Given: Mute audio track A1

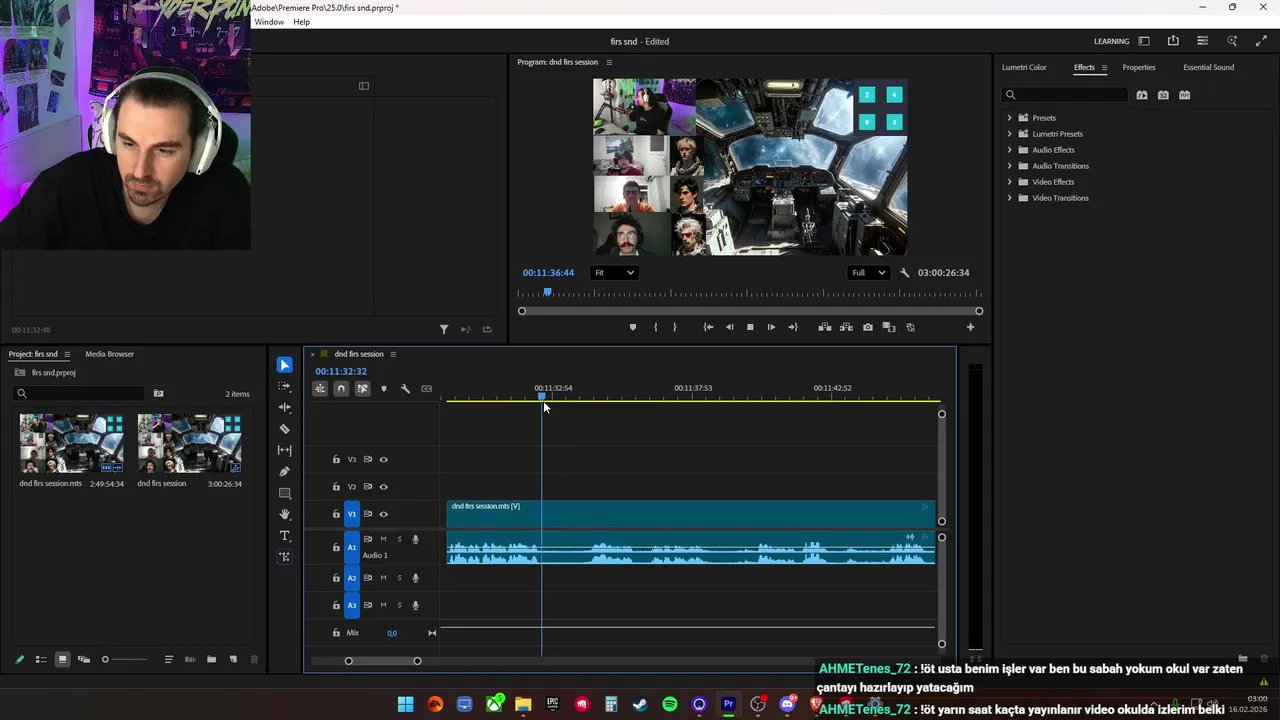Looking at the screenshot, I should click(383, 539).
